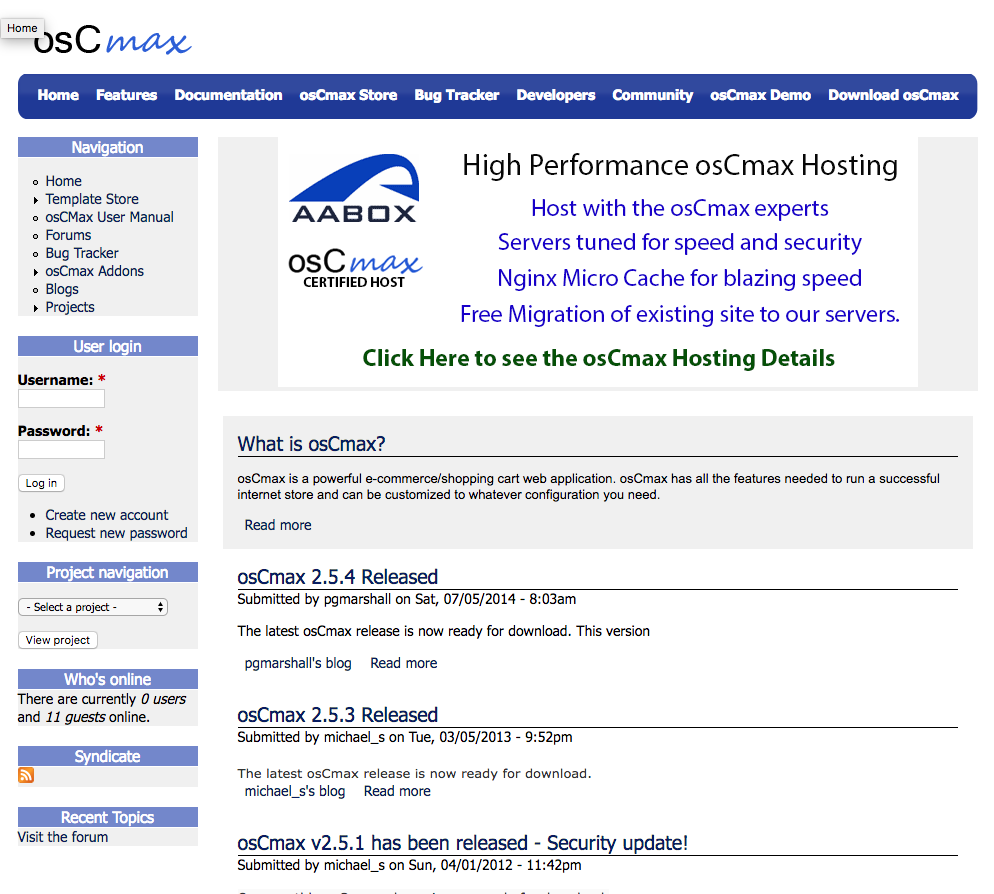Click Read more beside michael_s's blog
The height and width of the screenshot is (894, 994).
click(x=397, y=791)
